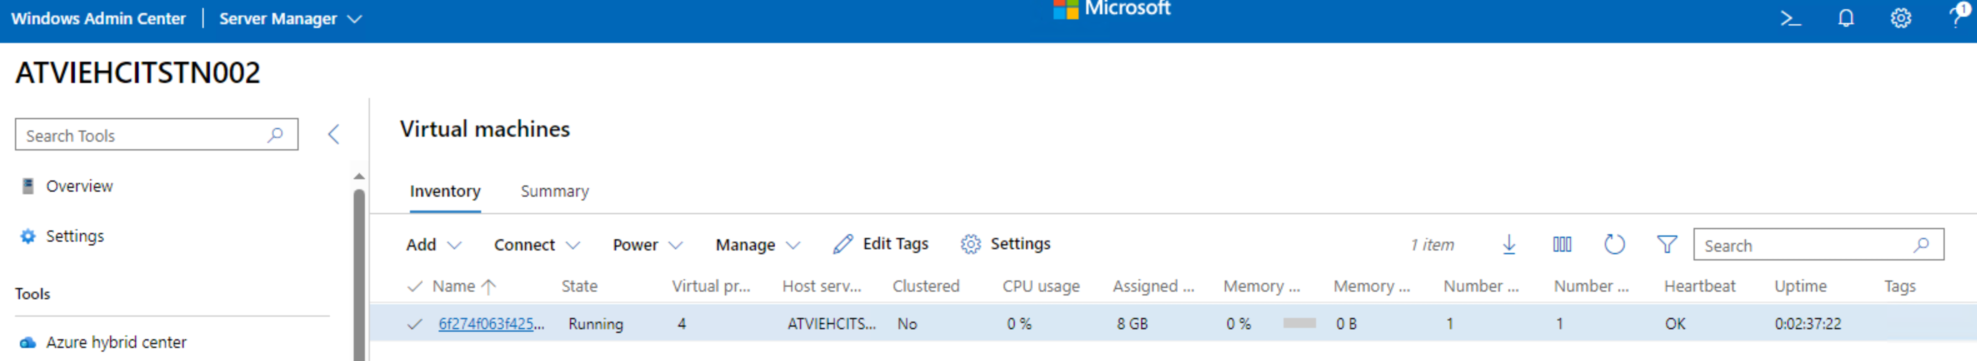This screenshot has width=1977, height=361.
Task: Click the Running state cell
Action: [596, 324]
